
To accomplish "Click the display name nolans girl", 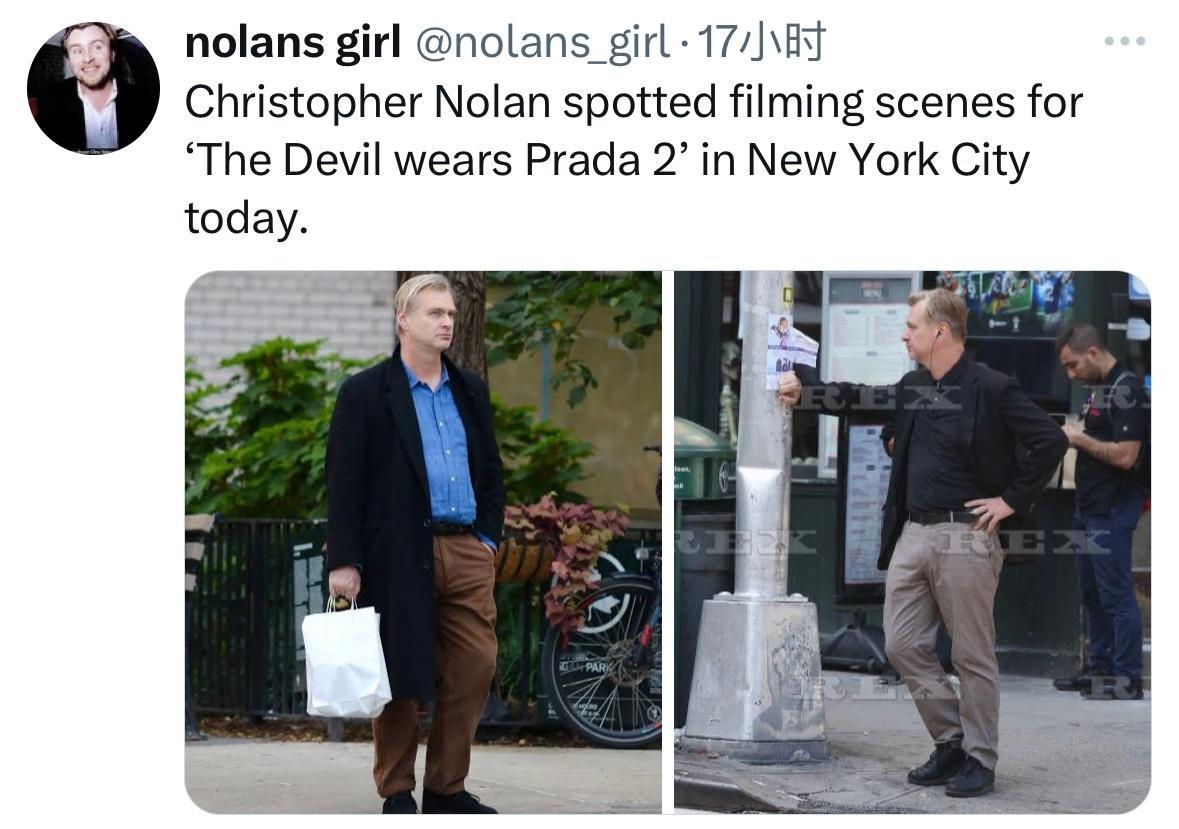I will 292,42.
